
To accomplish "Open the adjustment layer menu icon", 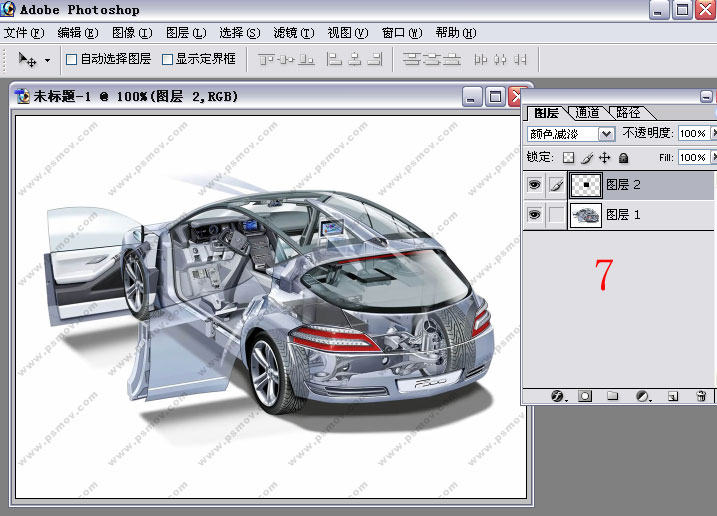I will point(642,396).
